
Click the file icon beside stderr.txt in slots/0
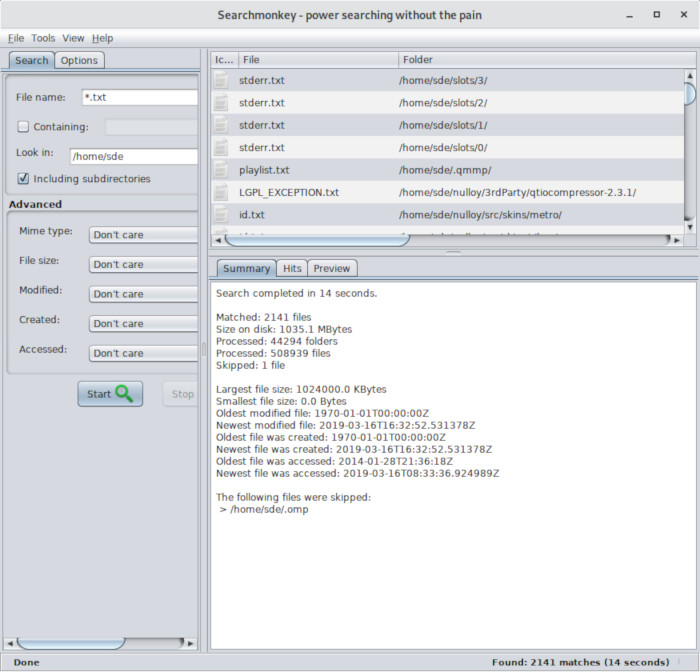pos(221,147)
